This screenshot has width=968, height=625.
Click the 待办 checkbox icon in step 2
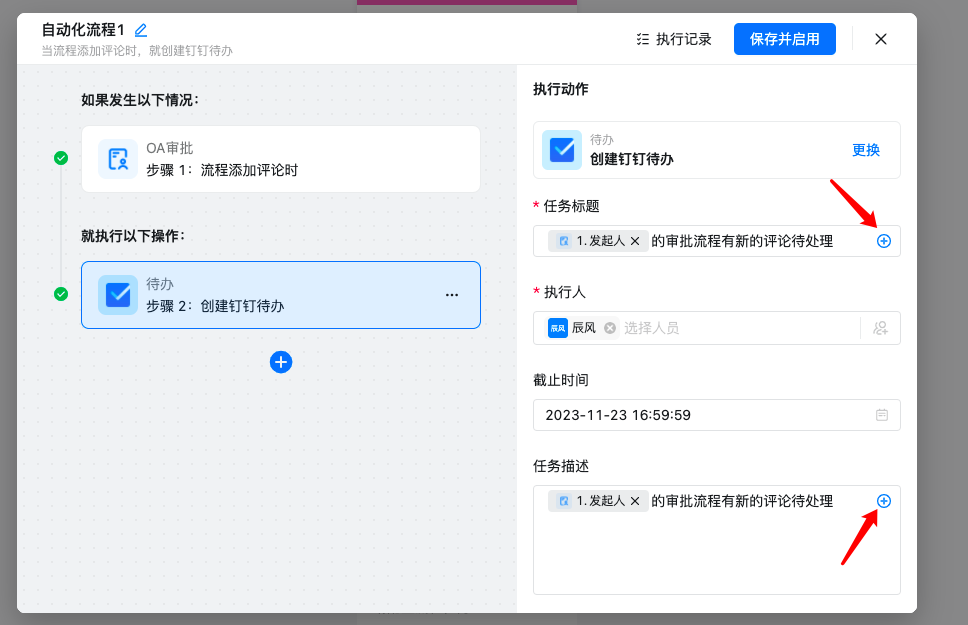coord(118,295)
